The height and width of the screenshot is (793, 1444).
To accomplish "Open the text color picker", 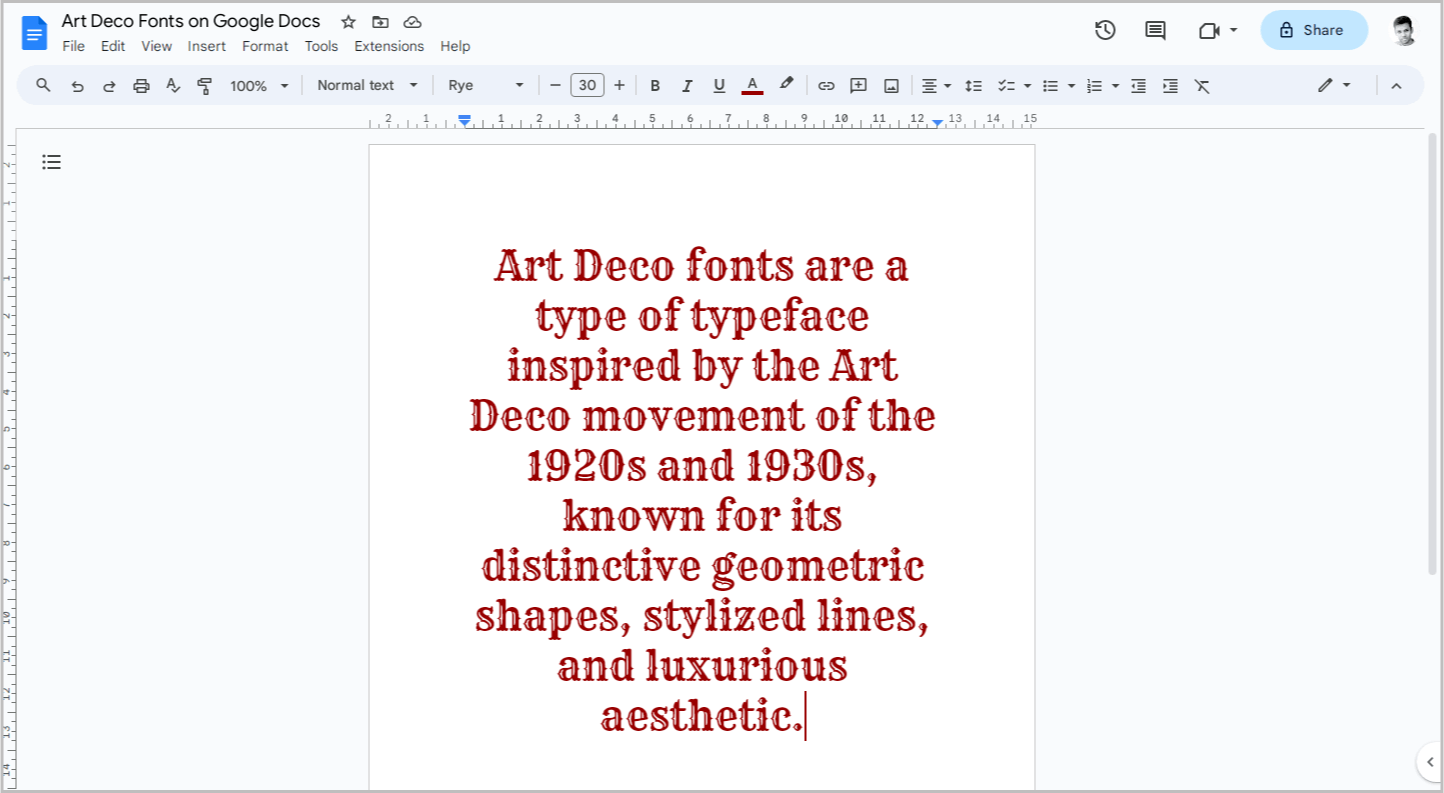I will (x=752, y=85).
